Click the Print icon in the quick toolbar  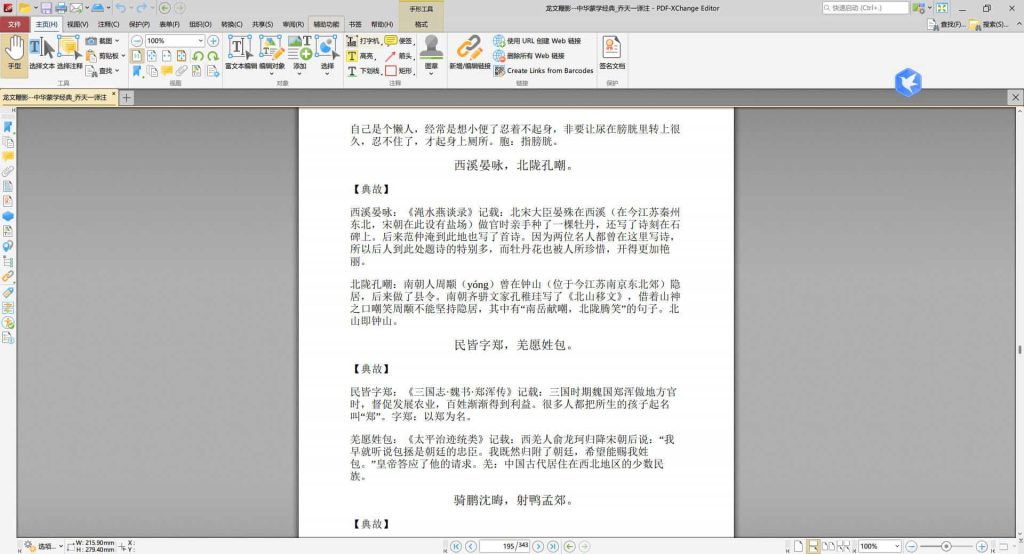tap(61, 8)
